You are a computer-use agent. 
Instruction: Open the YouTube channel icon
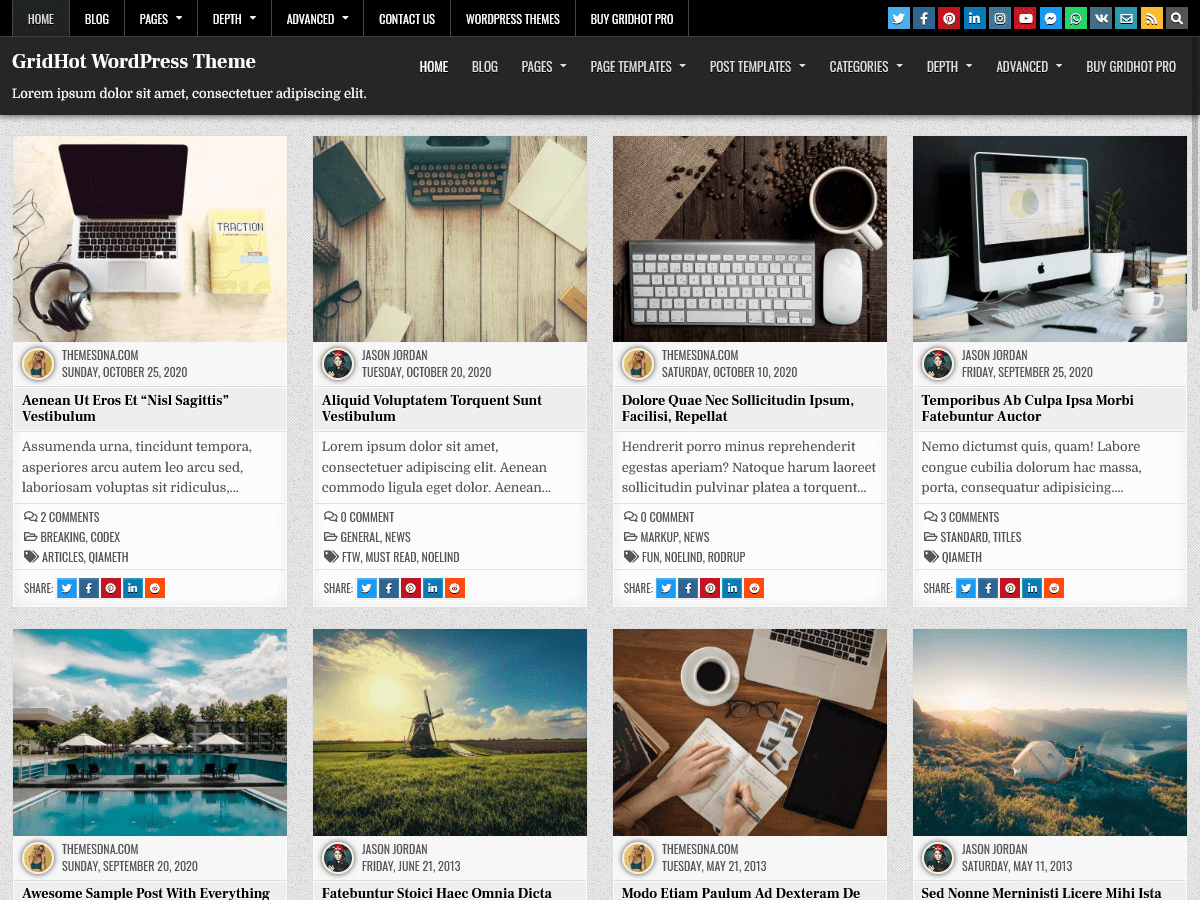pos(1025,17)
